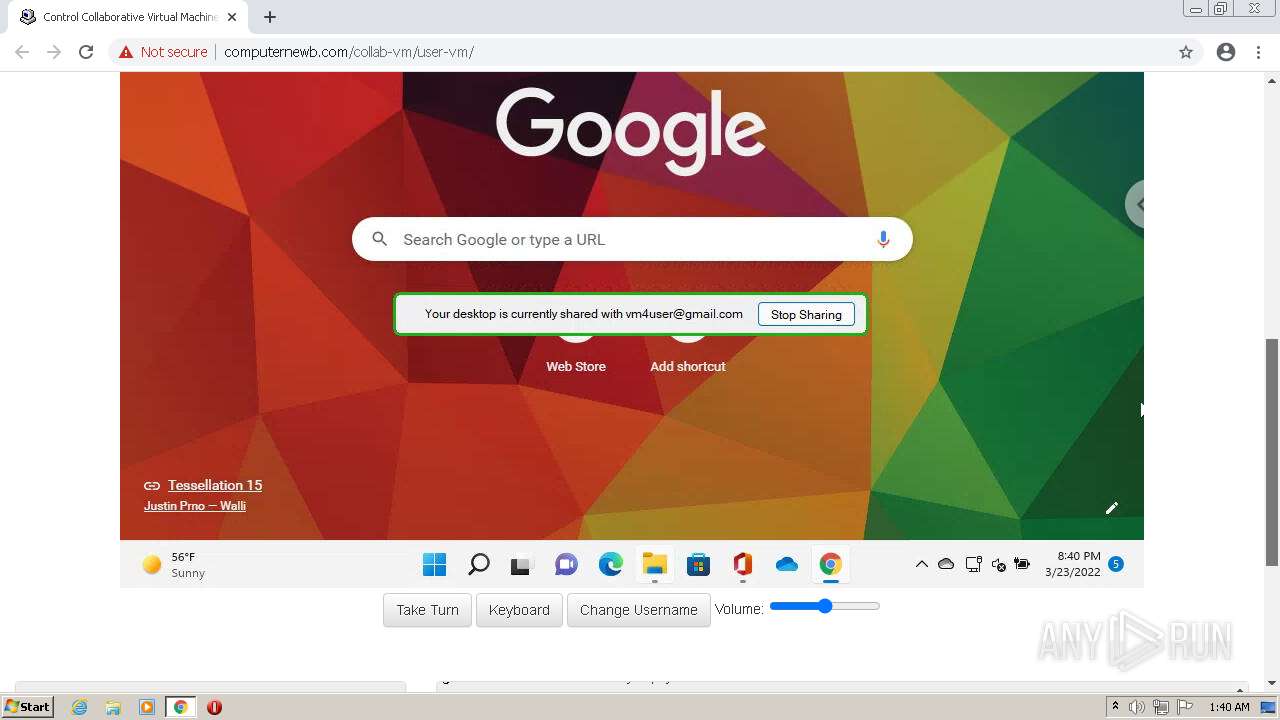Open a new browser tab
The width and height of the screenshot is (1280, 720).
[270, 17]
